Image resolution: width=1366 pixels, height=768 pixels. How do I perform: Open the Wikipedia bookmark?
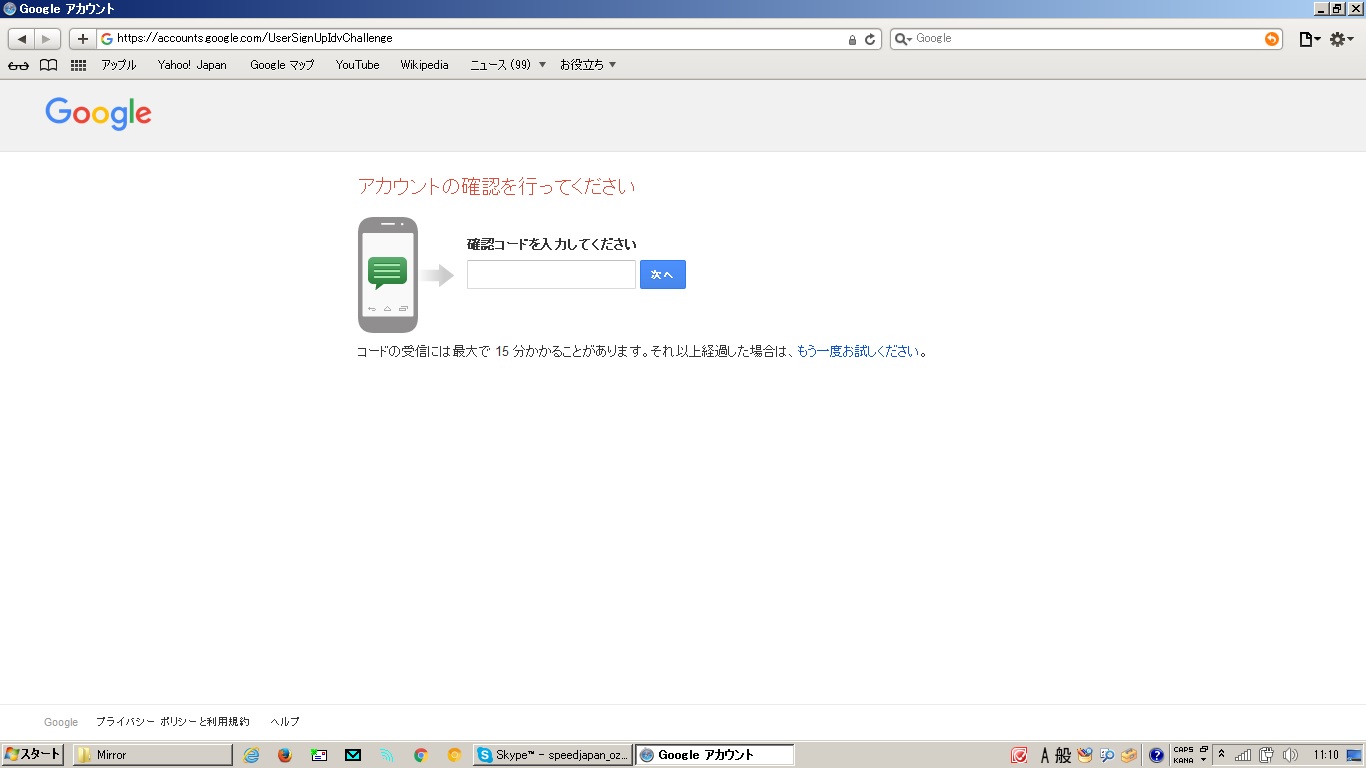coord(424,65)
